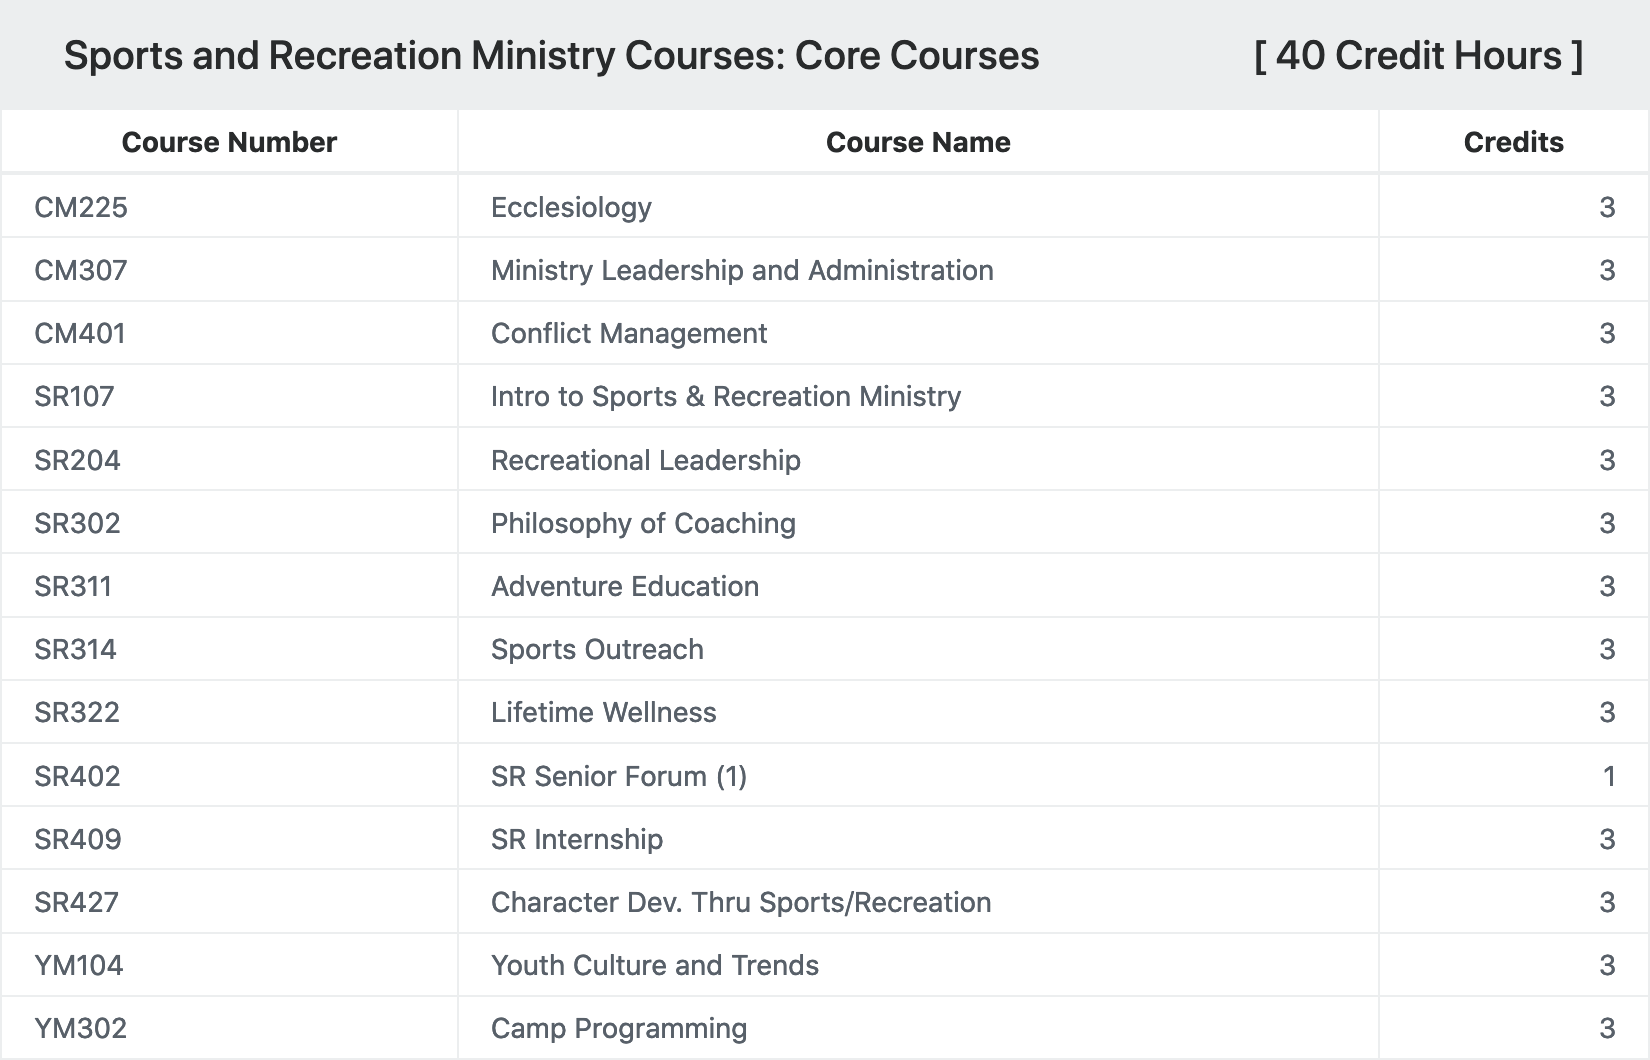Click the Course Name column header
This screenshot has height=1060, width=1650.
coord(918,142)
